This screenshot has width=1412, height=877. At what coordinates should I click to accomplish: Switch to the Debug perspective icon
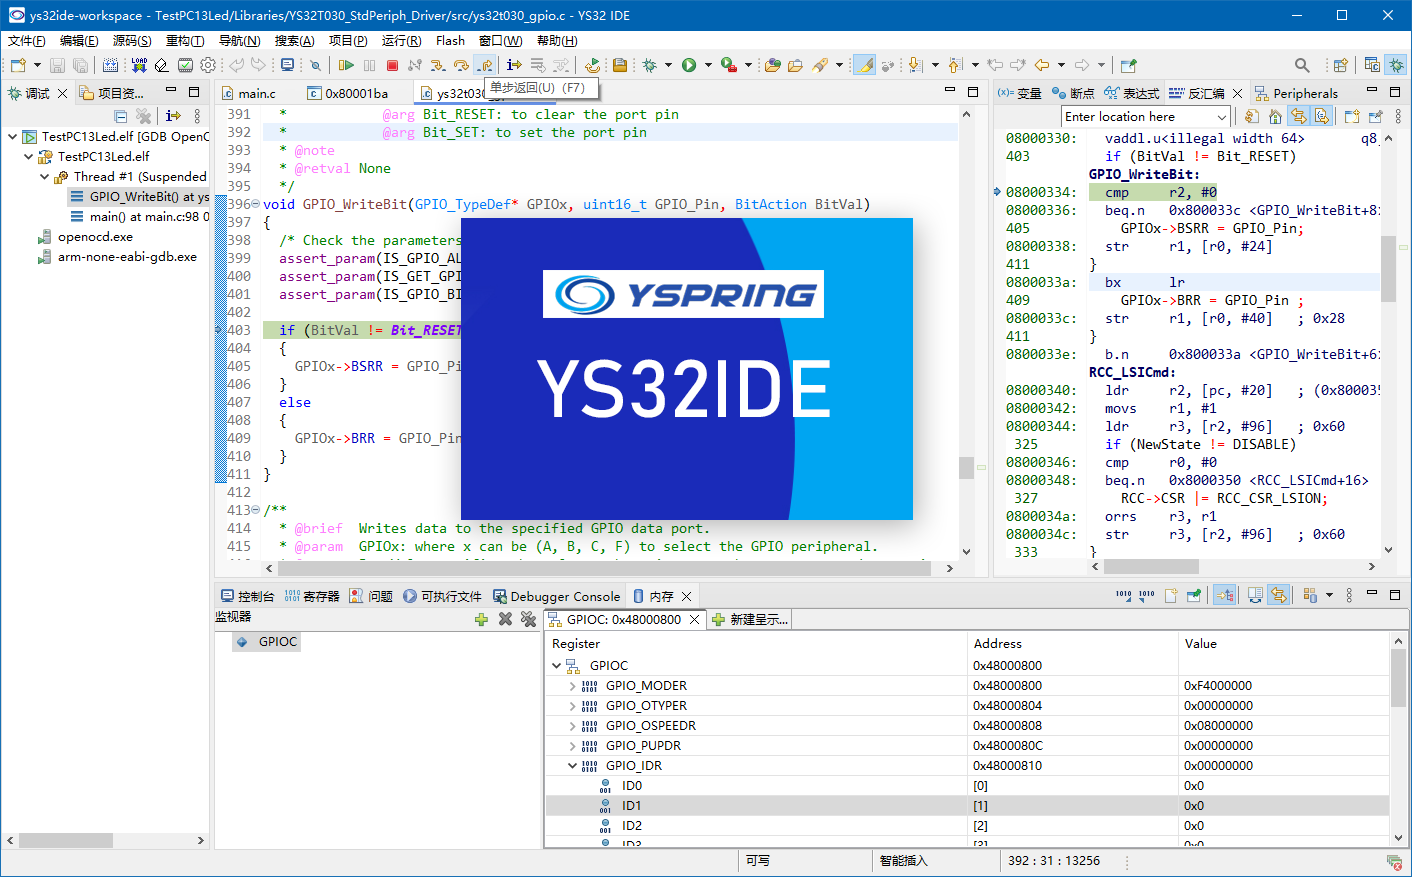click(x=1396, y=65)
